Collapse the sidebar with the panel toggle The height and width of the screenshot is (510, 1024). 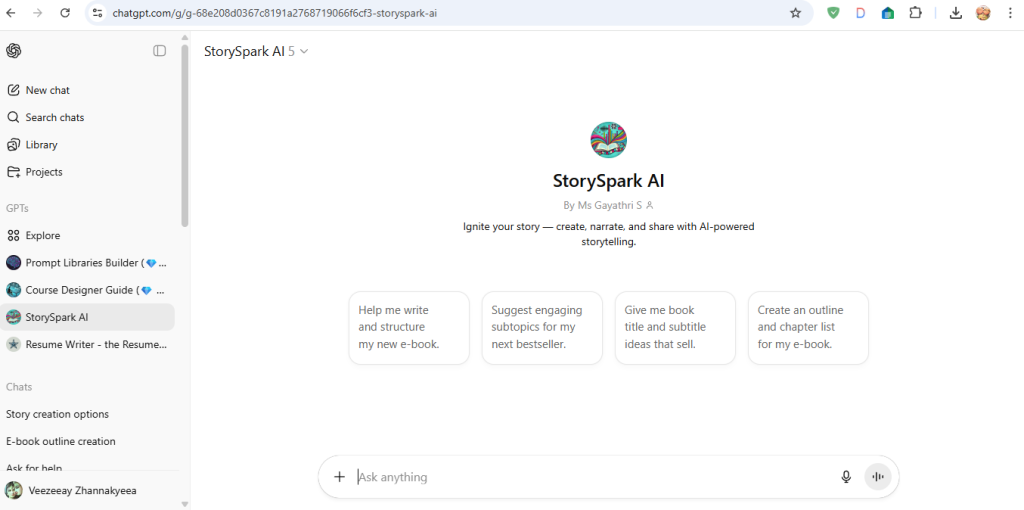pyautogui.click(x=159, y=51)
